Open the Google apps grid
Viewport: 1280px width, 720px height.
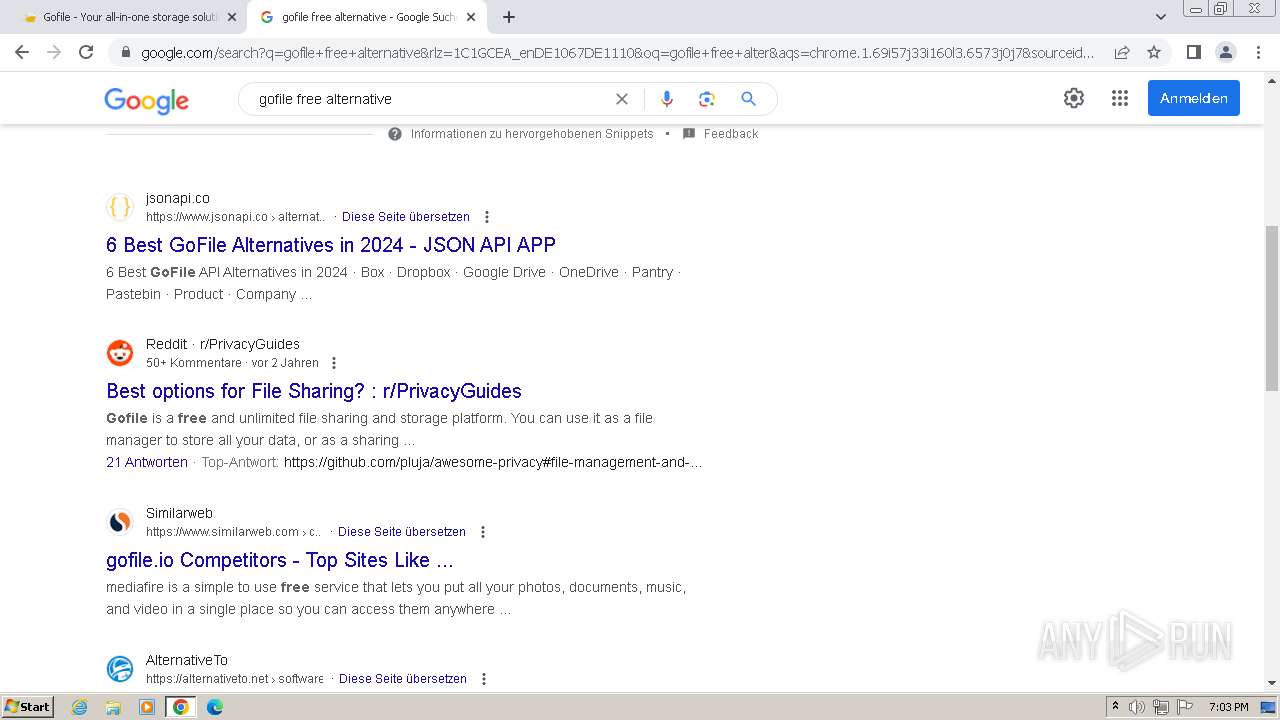pos(1120,98)
